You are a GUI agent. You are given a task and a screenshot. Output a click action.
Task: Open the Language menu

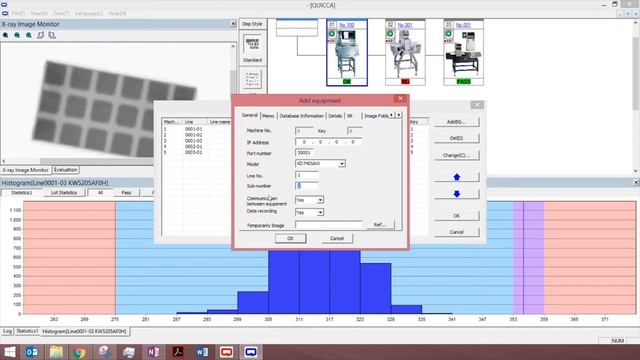point(89,13)
